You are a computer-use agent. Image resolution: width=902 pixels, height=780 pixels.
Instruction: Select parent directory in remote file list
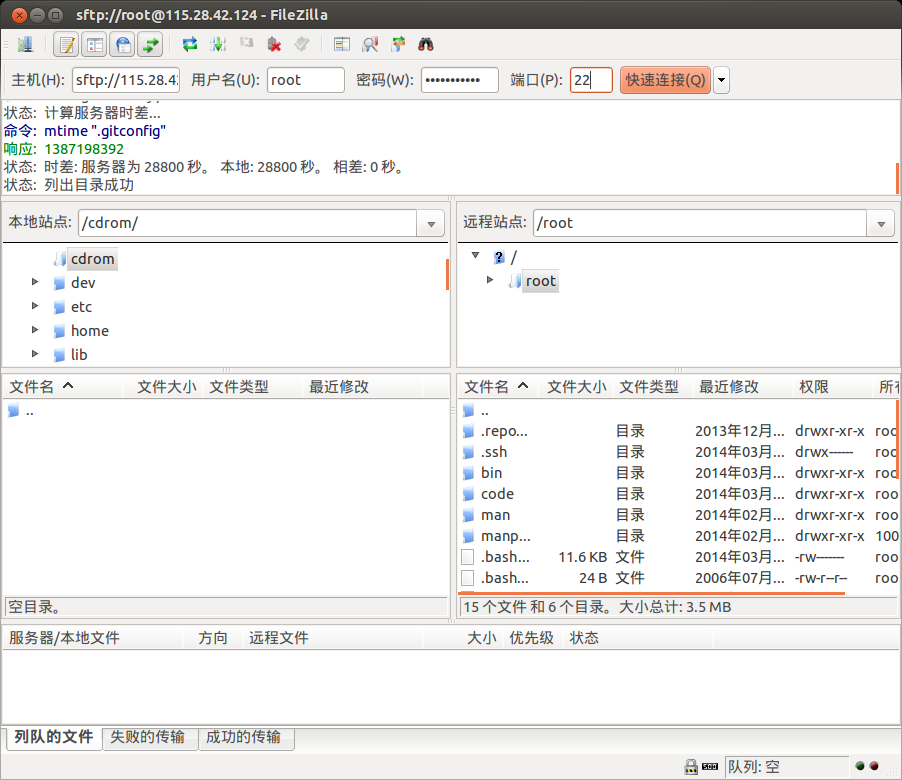pos(678,411)
